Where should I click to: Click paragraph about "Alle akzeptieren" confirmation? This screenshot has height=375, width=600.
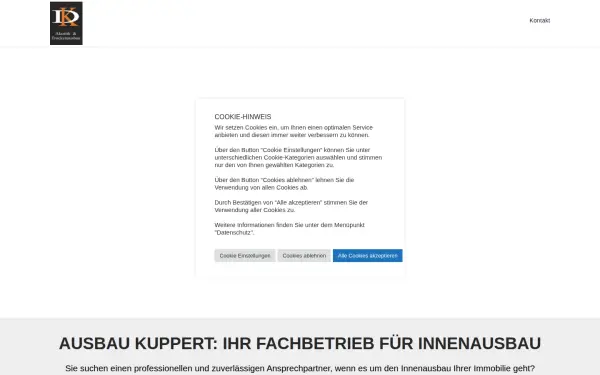tap(291, 206)
